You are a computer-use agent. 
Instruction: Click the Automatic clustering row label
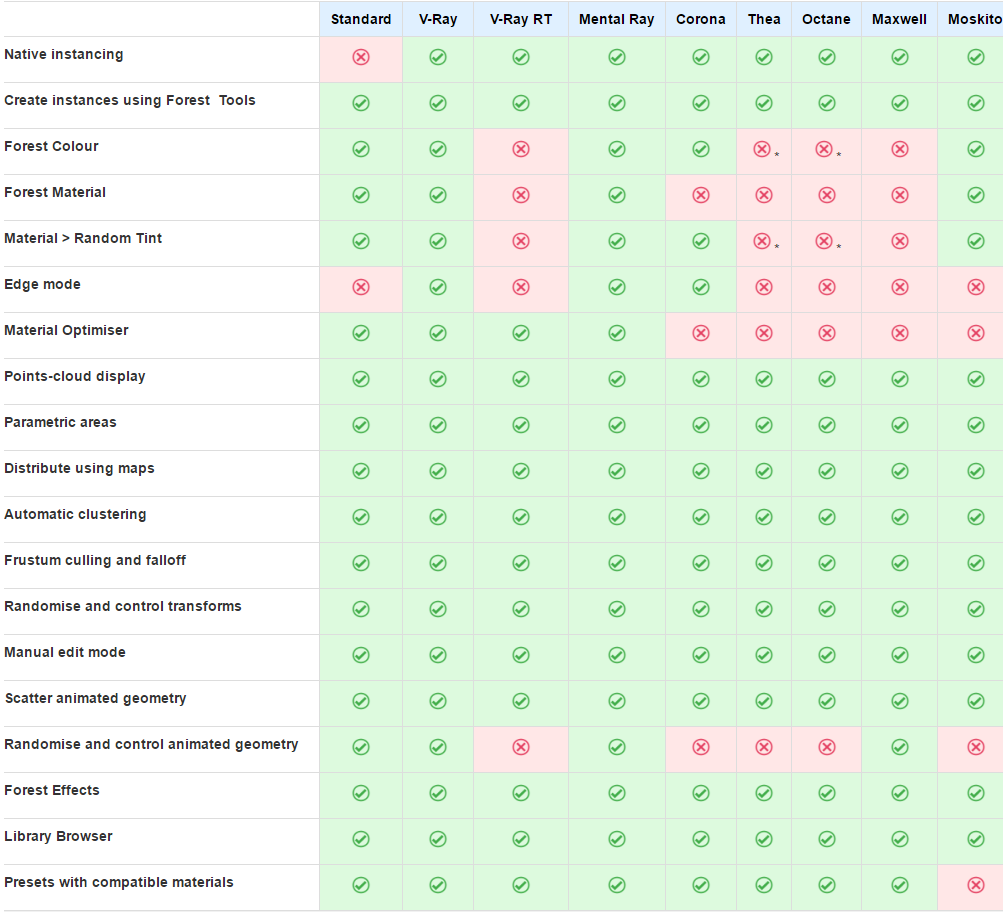click(x=76, y=515)
